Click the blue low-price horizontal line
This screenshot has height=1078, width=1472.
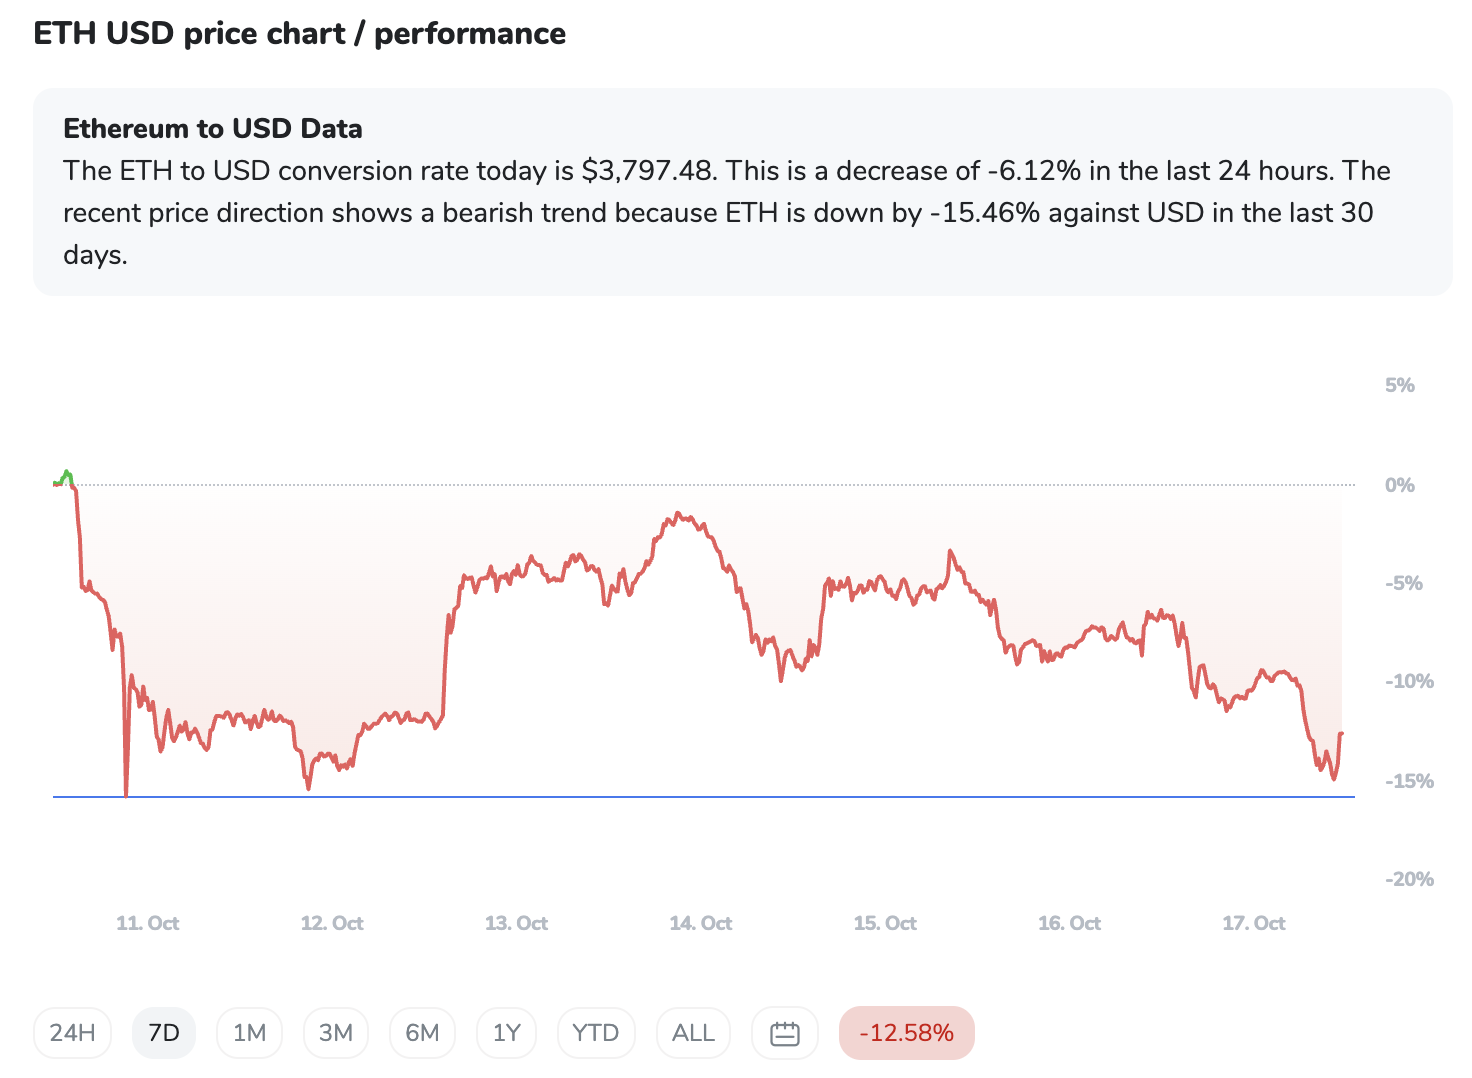click(x=700, y=797)
